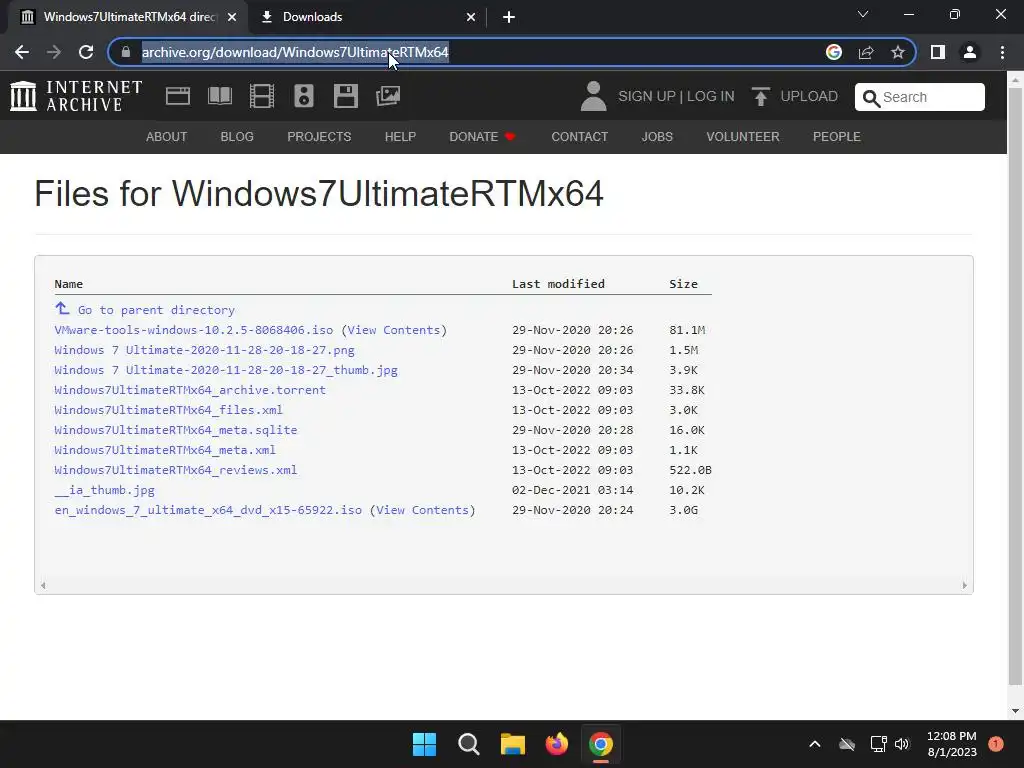1024x768 pixels.
Task: Open tab search dropdown chevron
Action: coord(863,14)
